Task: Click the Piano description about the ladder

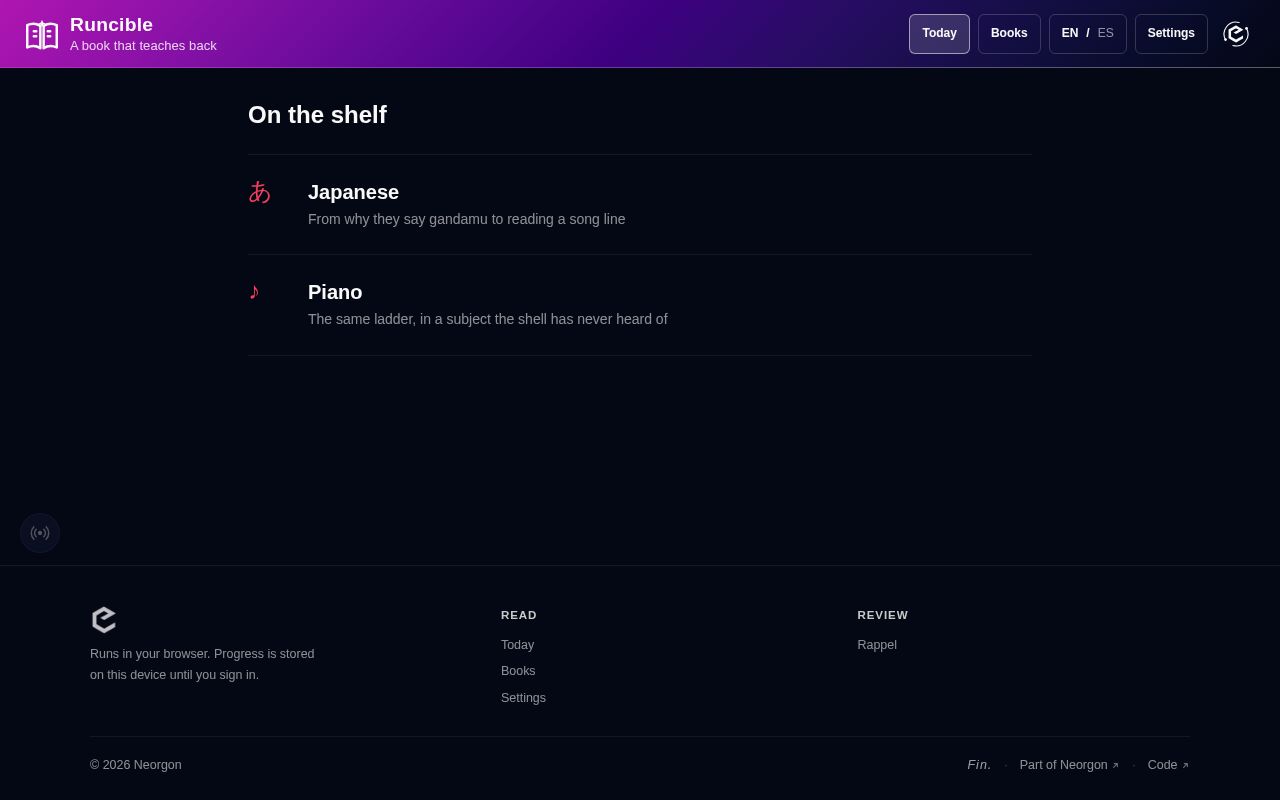Action: pyautogui.click(x=488, y=319)
